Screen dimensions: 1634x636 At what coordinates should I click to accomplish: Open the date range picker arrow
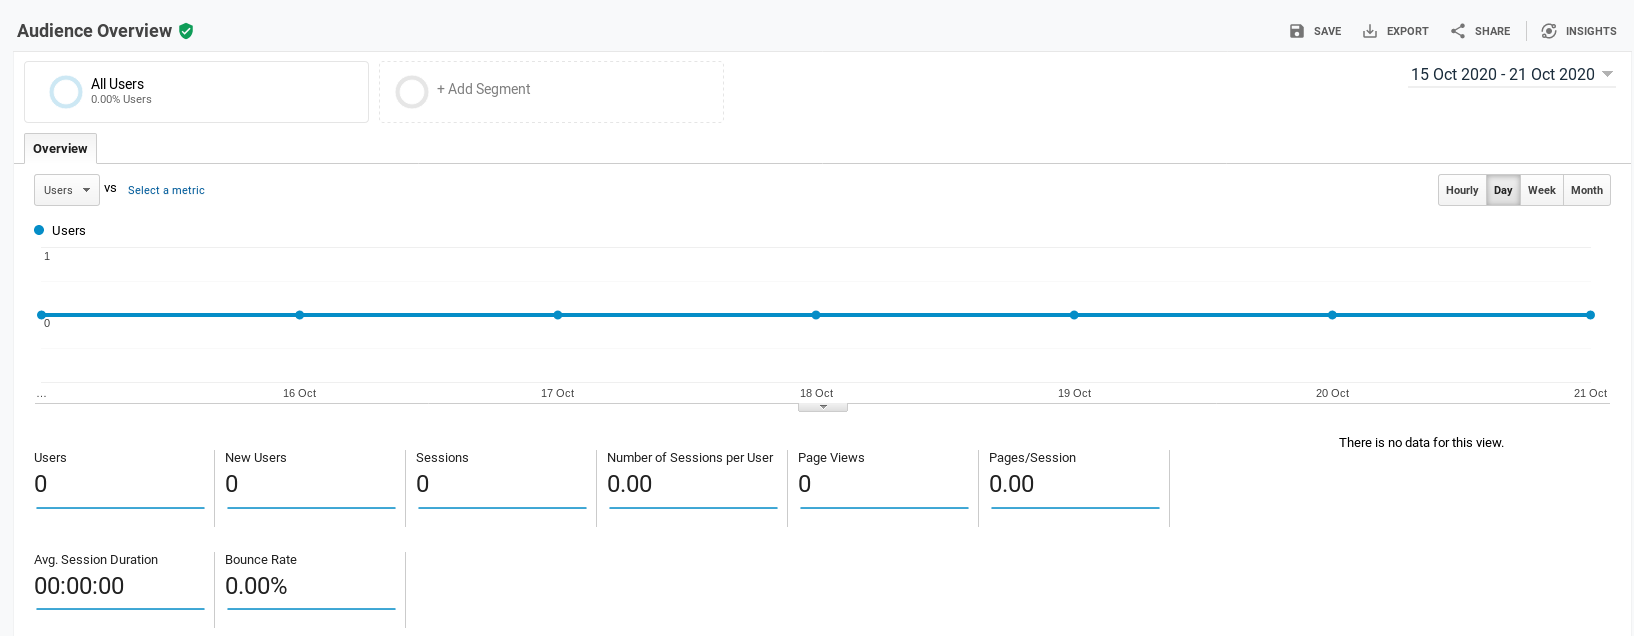(1608, 74)
